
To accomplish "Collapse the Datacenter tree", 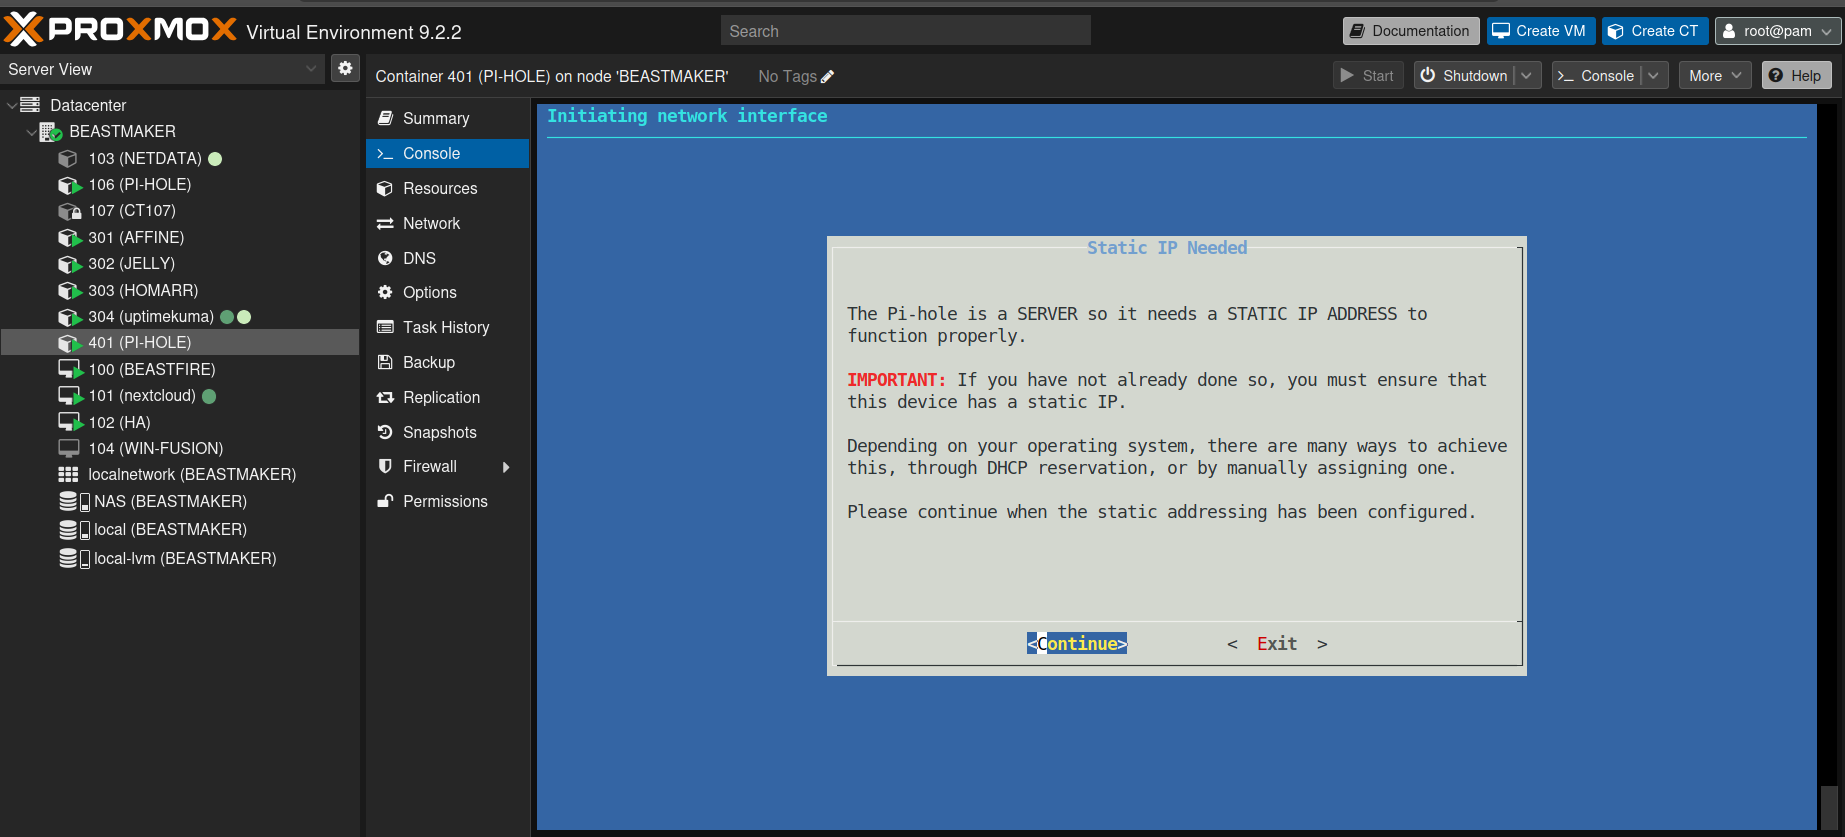I will pyautogui.click(x=11, y=105).
